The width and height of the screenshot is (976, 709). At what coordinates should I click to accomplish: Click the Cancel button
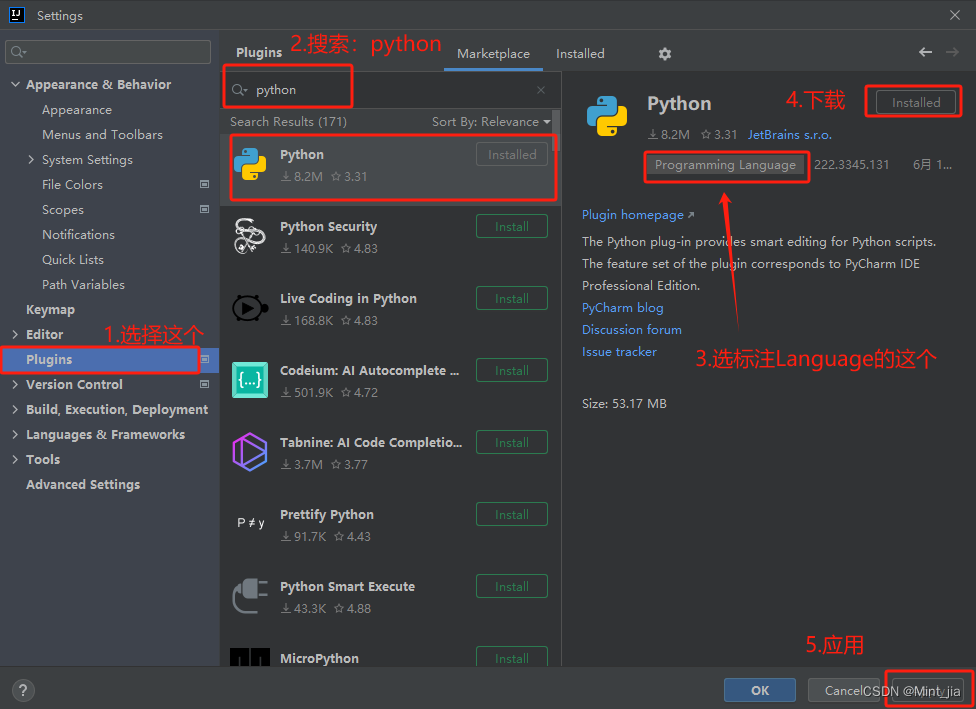click(x=843, y=690)
